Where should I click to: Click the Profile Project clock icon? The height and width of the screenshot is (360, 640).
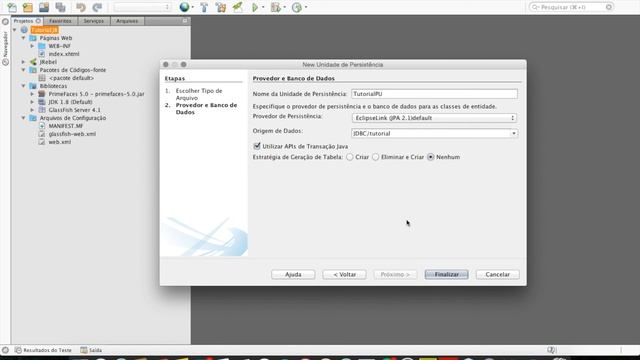click(297, 7)
